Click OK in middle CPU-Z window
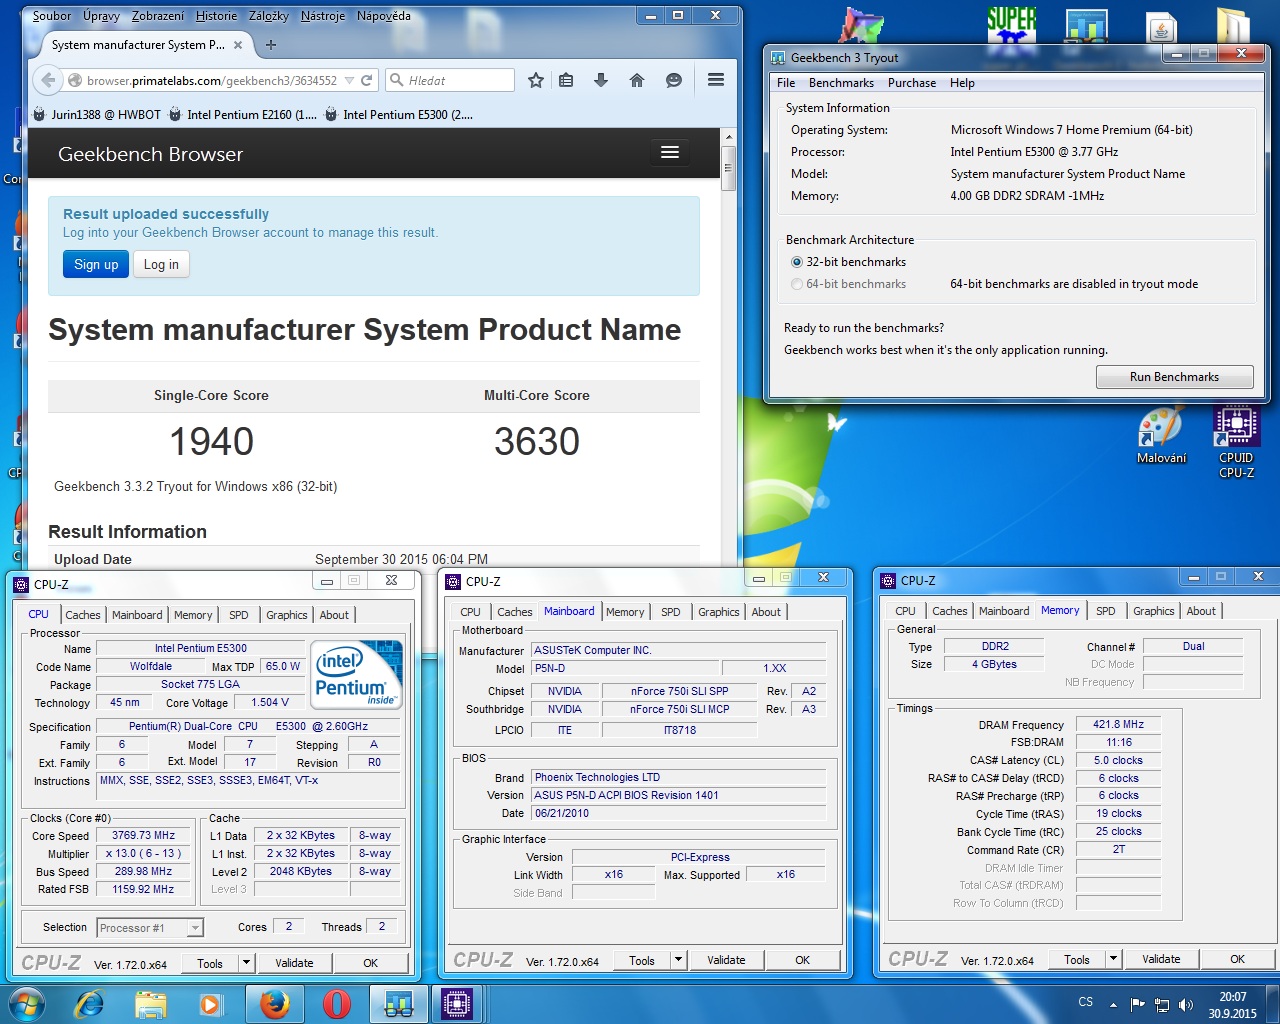The height and width of the screenshot is (1024, 1280). click(802, 960)
